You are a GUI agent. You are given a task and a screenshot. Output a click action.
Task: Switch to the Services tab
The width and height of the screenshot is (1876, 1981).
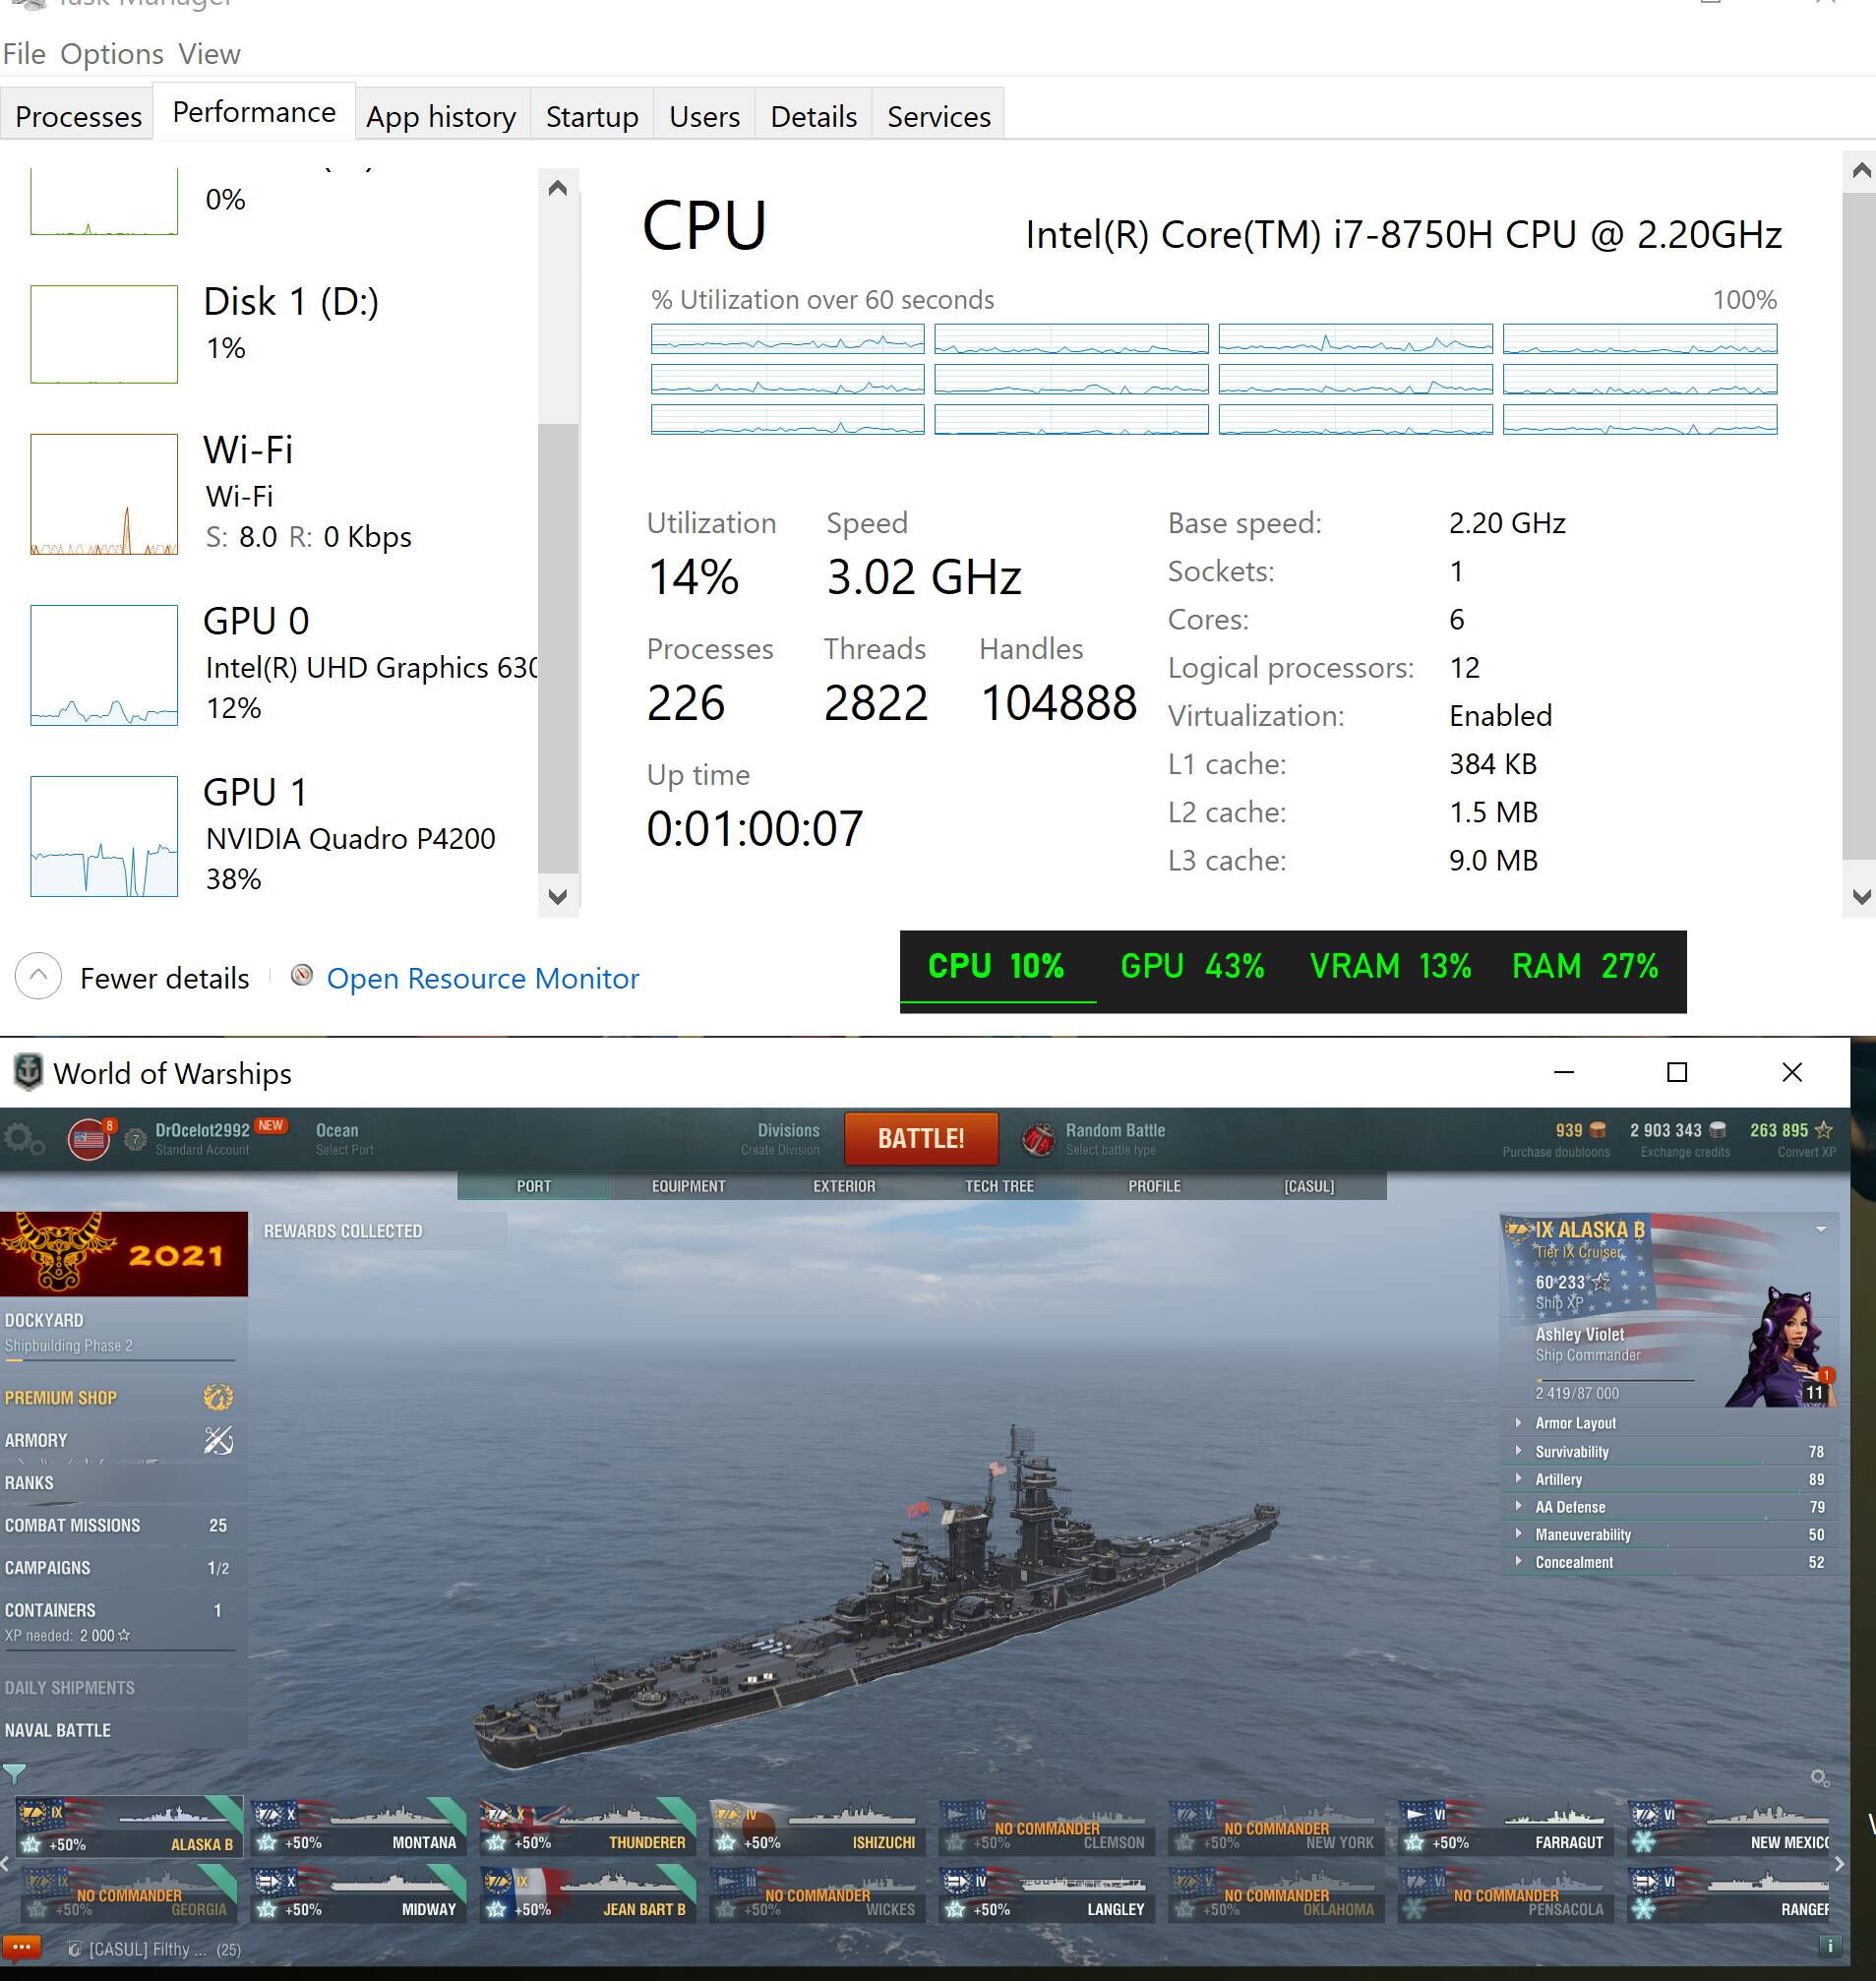[939, 116]
